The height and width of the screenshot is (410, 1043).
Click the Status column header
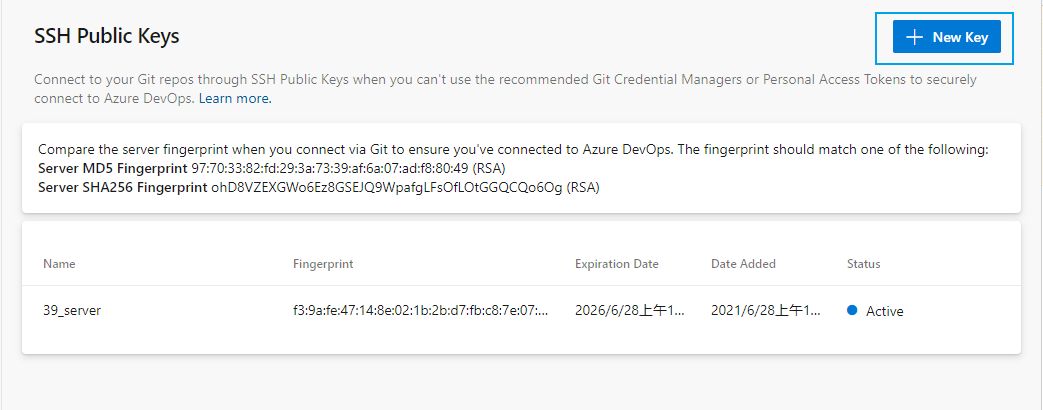click(863, 264)
